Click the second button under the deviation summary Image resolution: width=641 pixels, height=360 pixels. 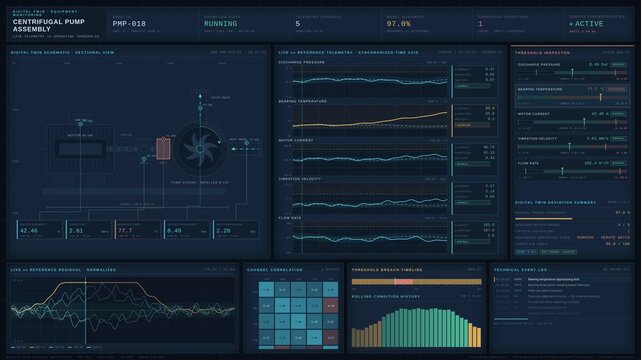point(558,252)
